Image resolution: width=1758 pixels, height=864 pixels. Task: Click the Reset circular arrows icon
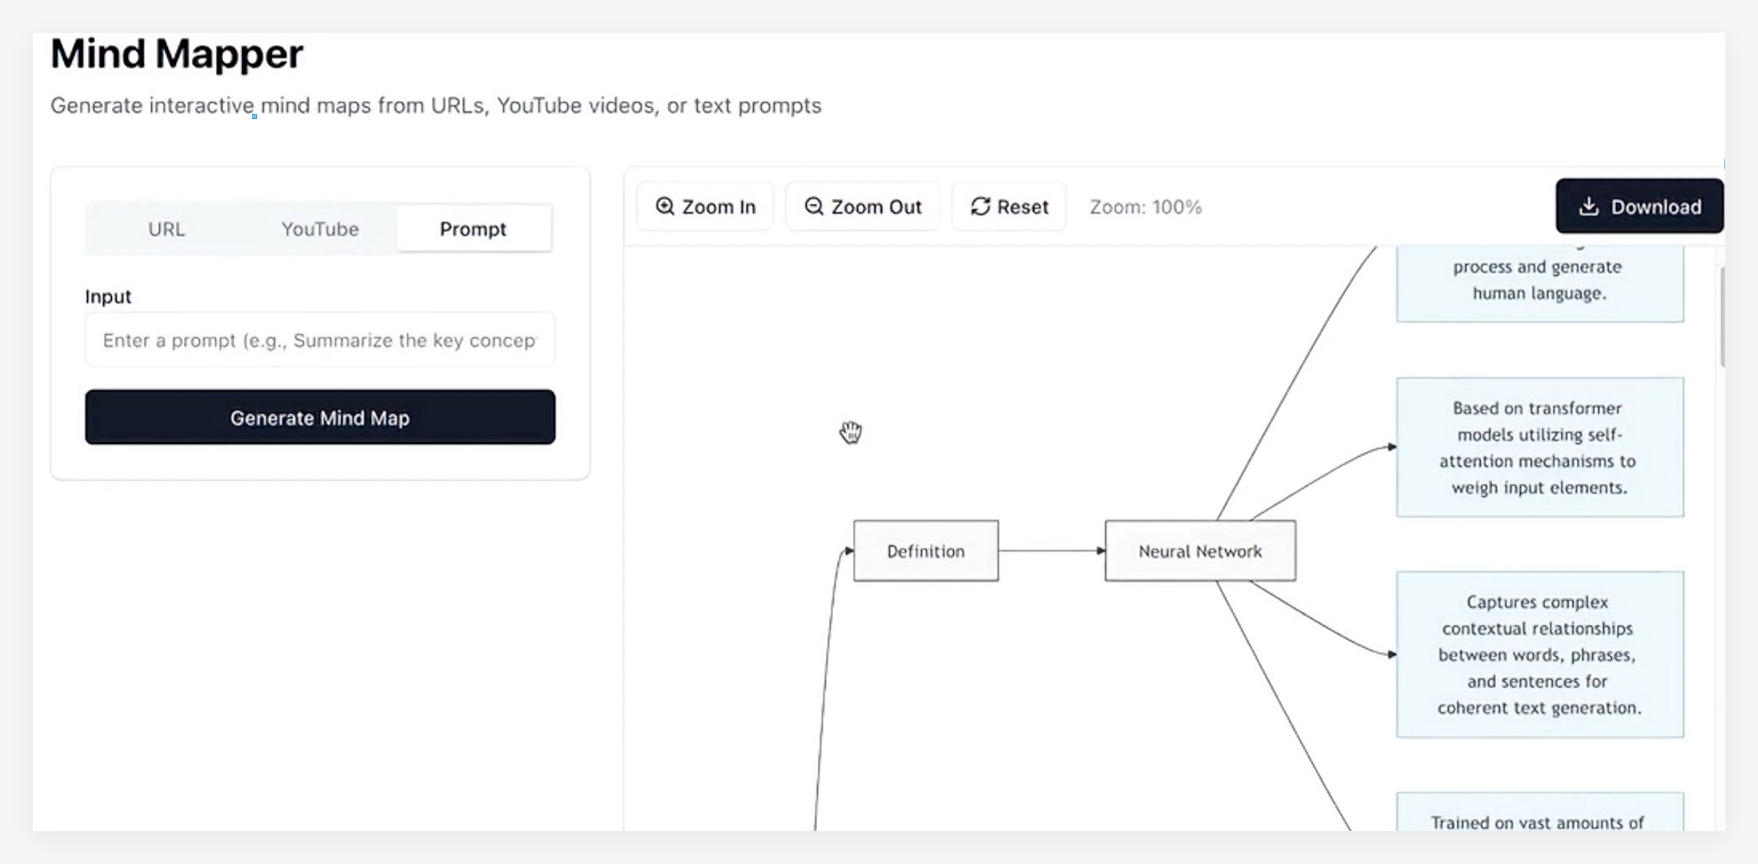980,206
